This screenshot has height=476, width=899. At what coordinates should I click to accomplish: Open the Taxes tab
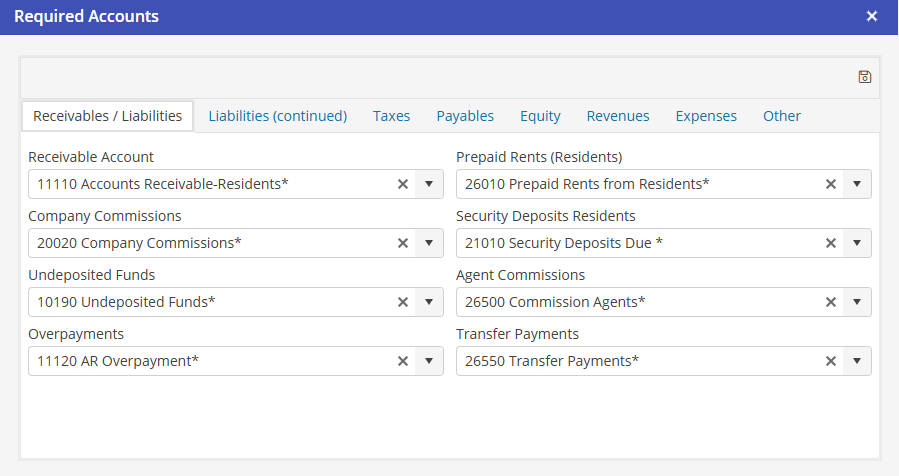coord(391,116)
